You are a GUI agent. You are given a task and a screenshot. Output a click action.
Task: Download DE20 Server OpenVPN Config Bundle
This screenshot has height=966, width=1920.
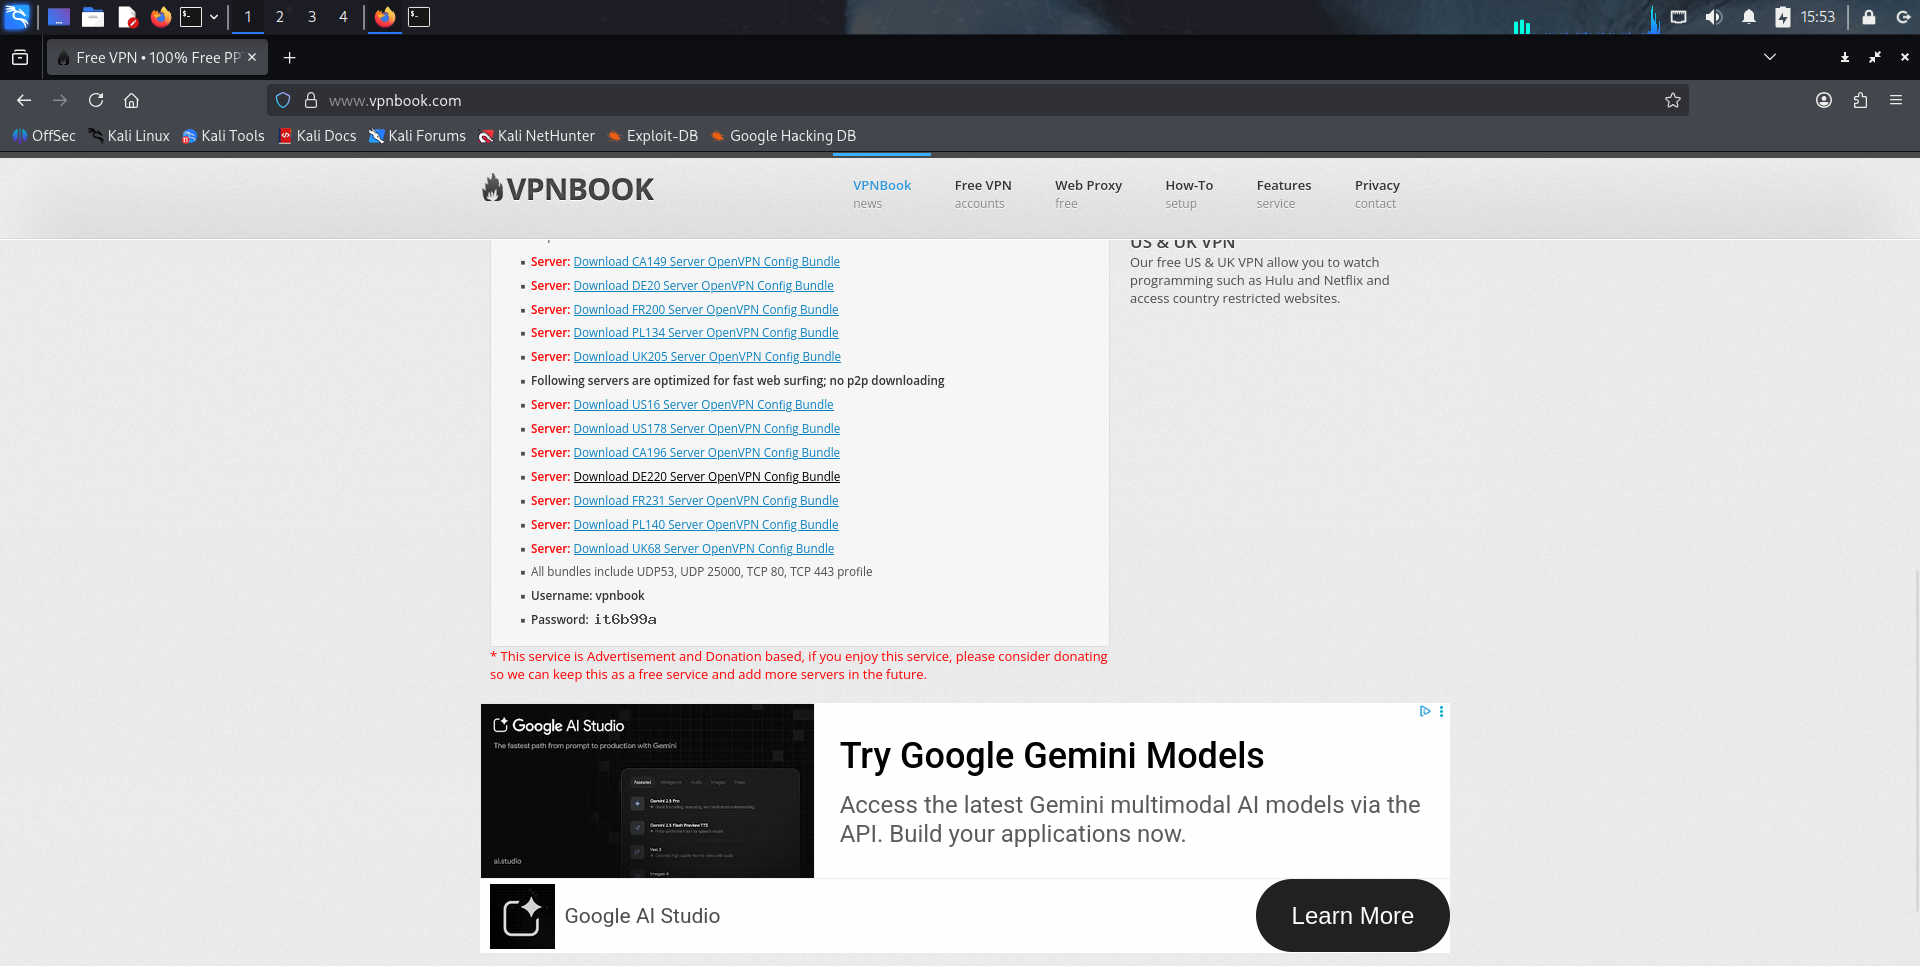coord(704,286)
